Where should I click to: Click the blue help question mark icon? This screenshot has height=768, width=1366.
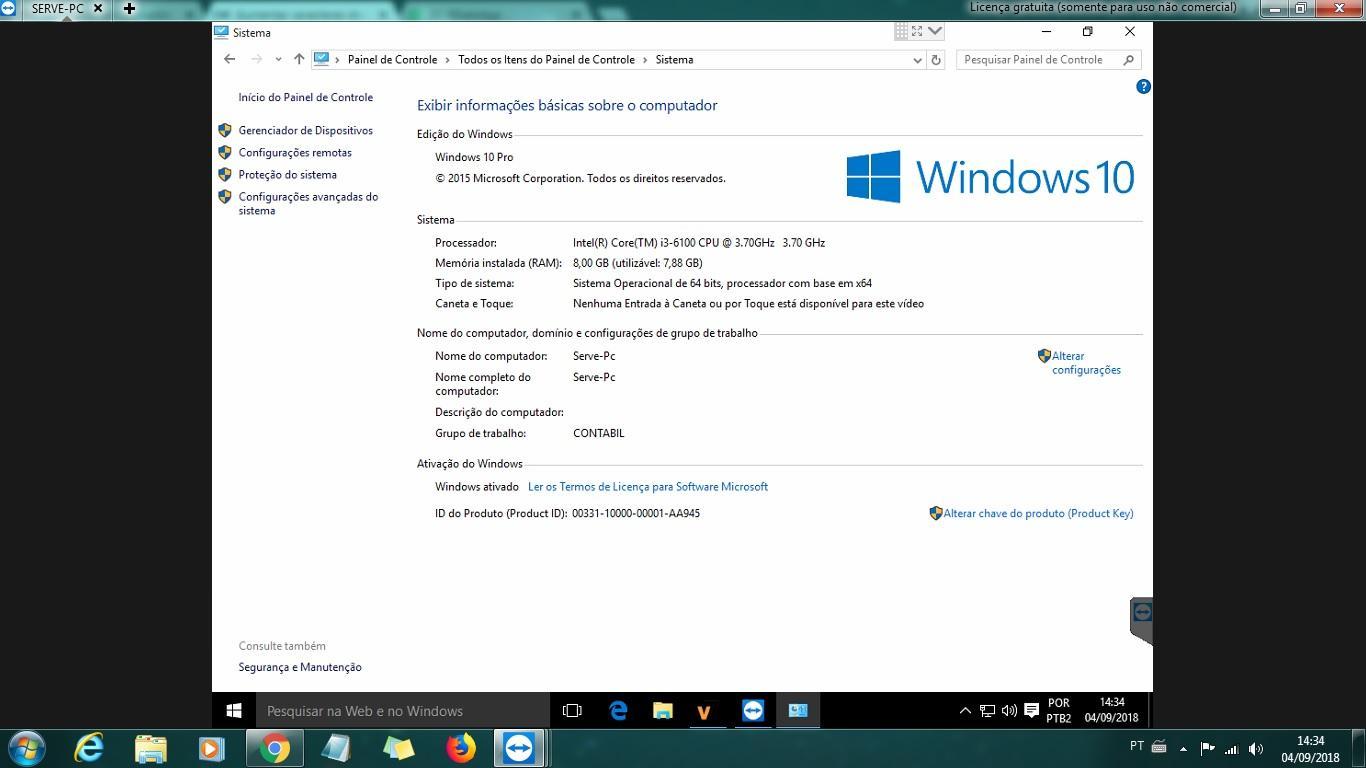tap(1143, 87)
